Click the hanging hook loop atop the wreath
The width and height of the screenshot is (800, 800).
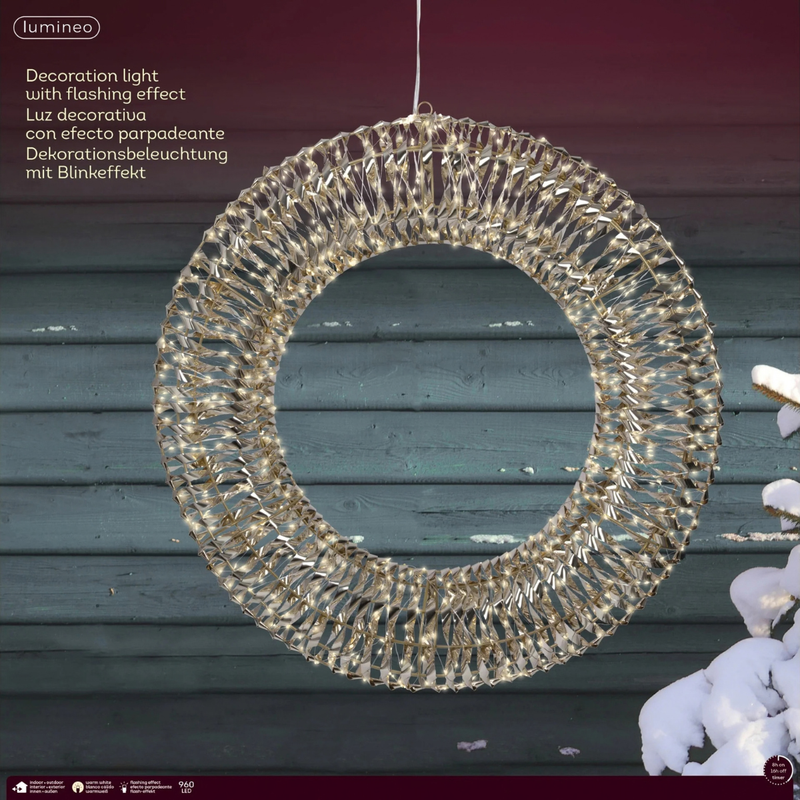point(424,109)
